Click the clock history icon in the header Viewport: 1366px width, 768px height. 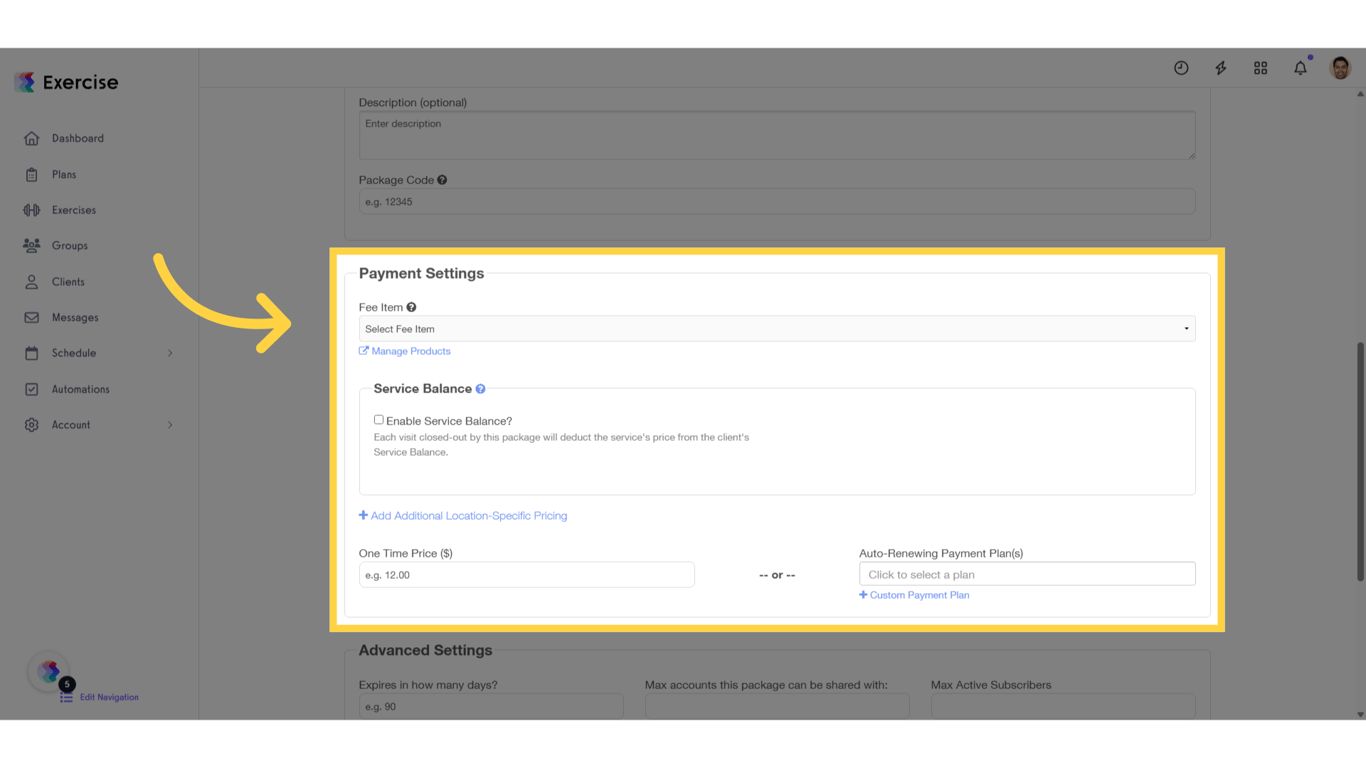coord(1181,67)
